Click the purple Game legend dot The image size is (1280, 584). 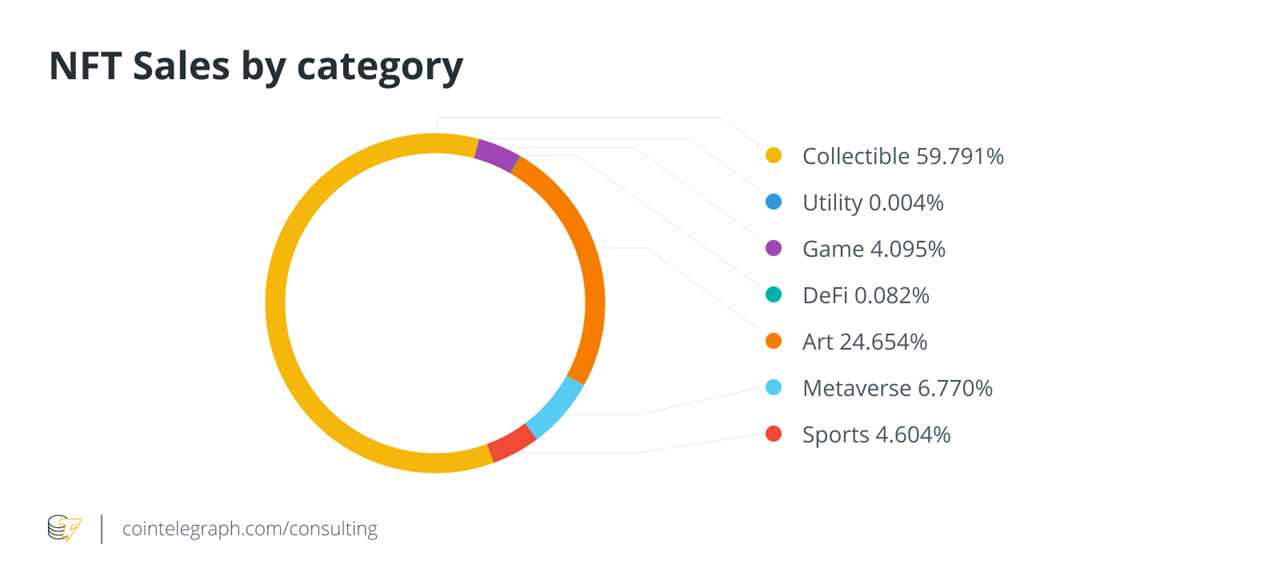tap(773, 249)
